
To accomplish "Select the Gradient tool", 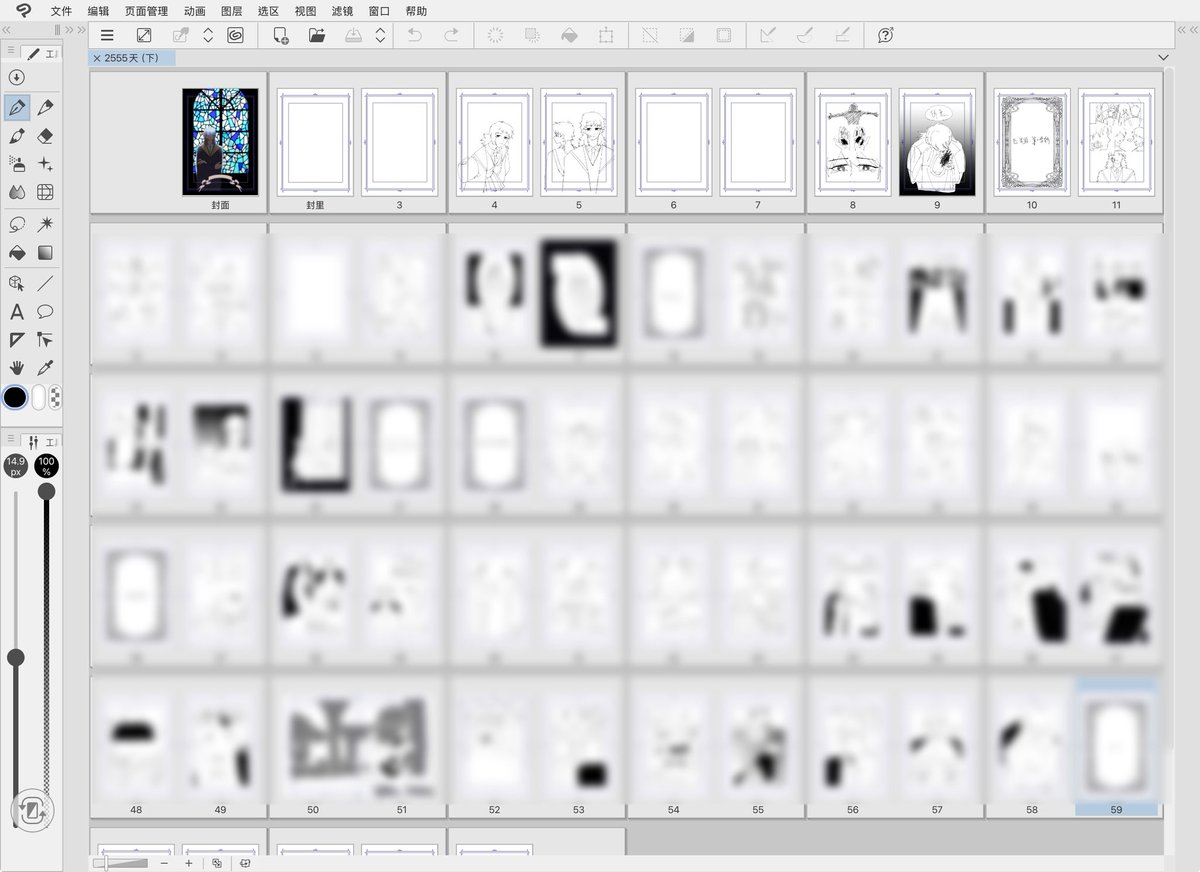I will [44, 252].
